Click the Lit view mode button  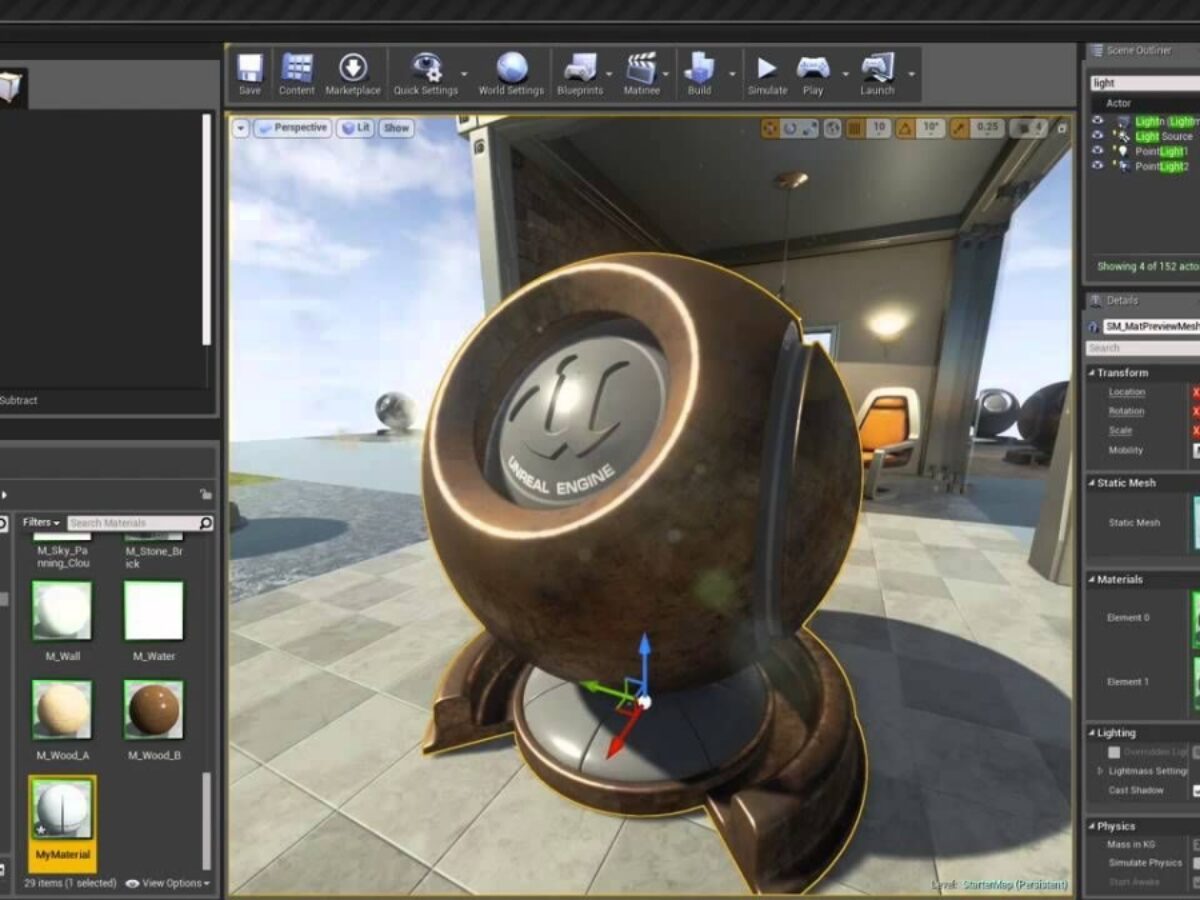point(355,128)
